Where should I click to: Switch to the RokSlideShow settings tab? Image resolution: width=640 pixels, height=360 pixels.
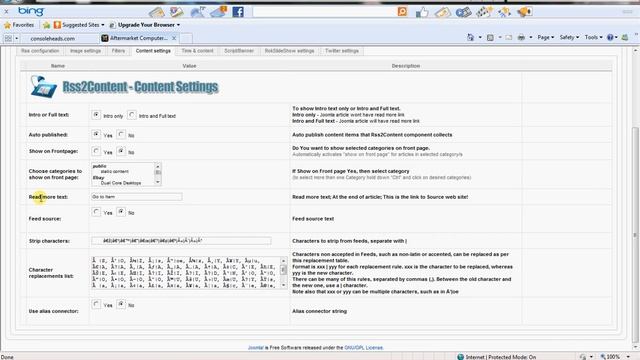pyautogui.click(x=289, y=51)
